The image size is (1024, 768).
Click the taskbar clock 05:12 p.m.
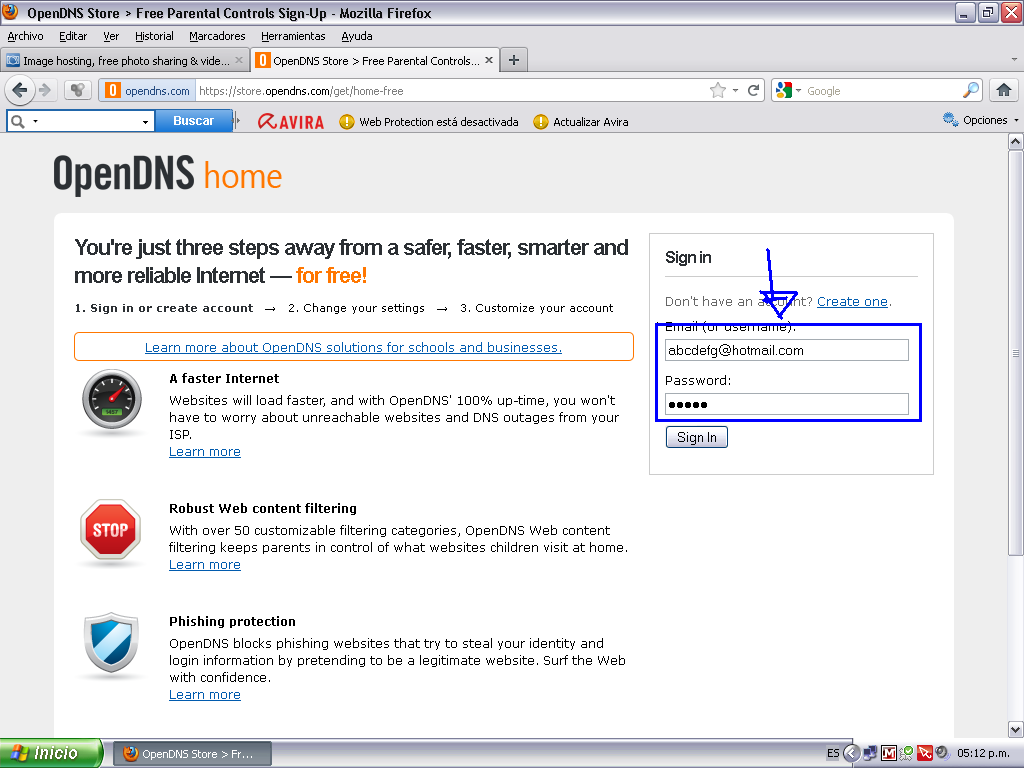984,753
